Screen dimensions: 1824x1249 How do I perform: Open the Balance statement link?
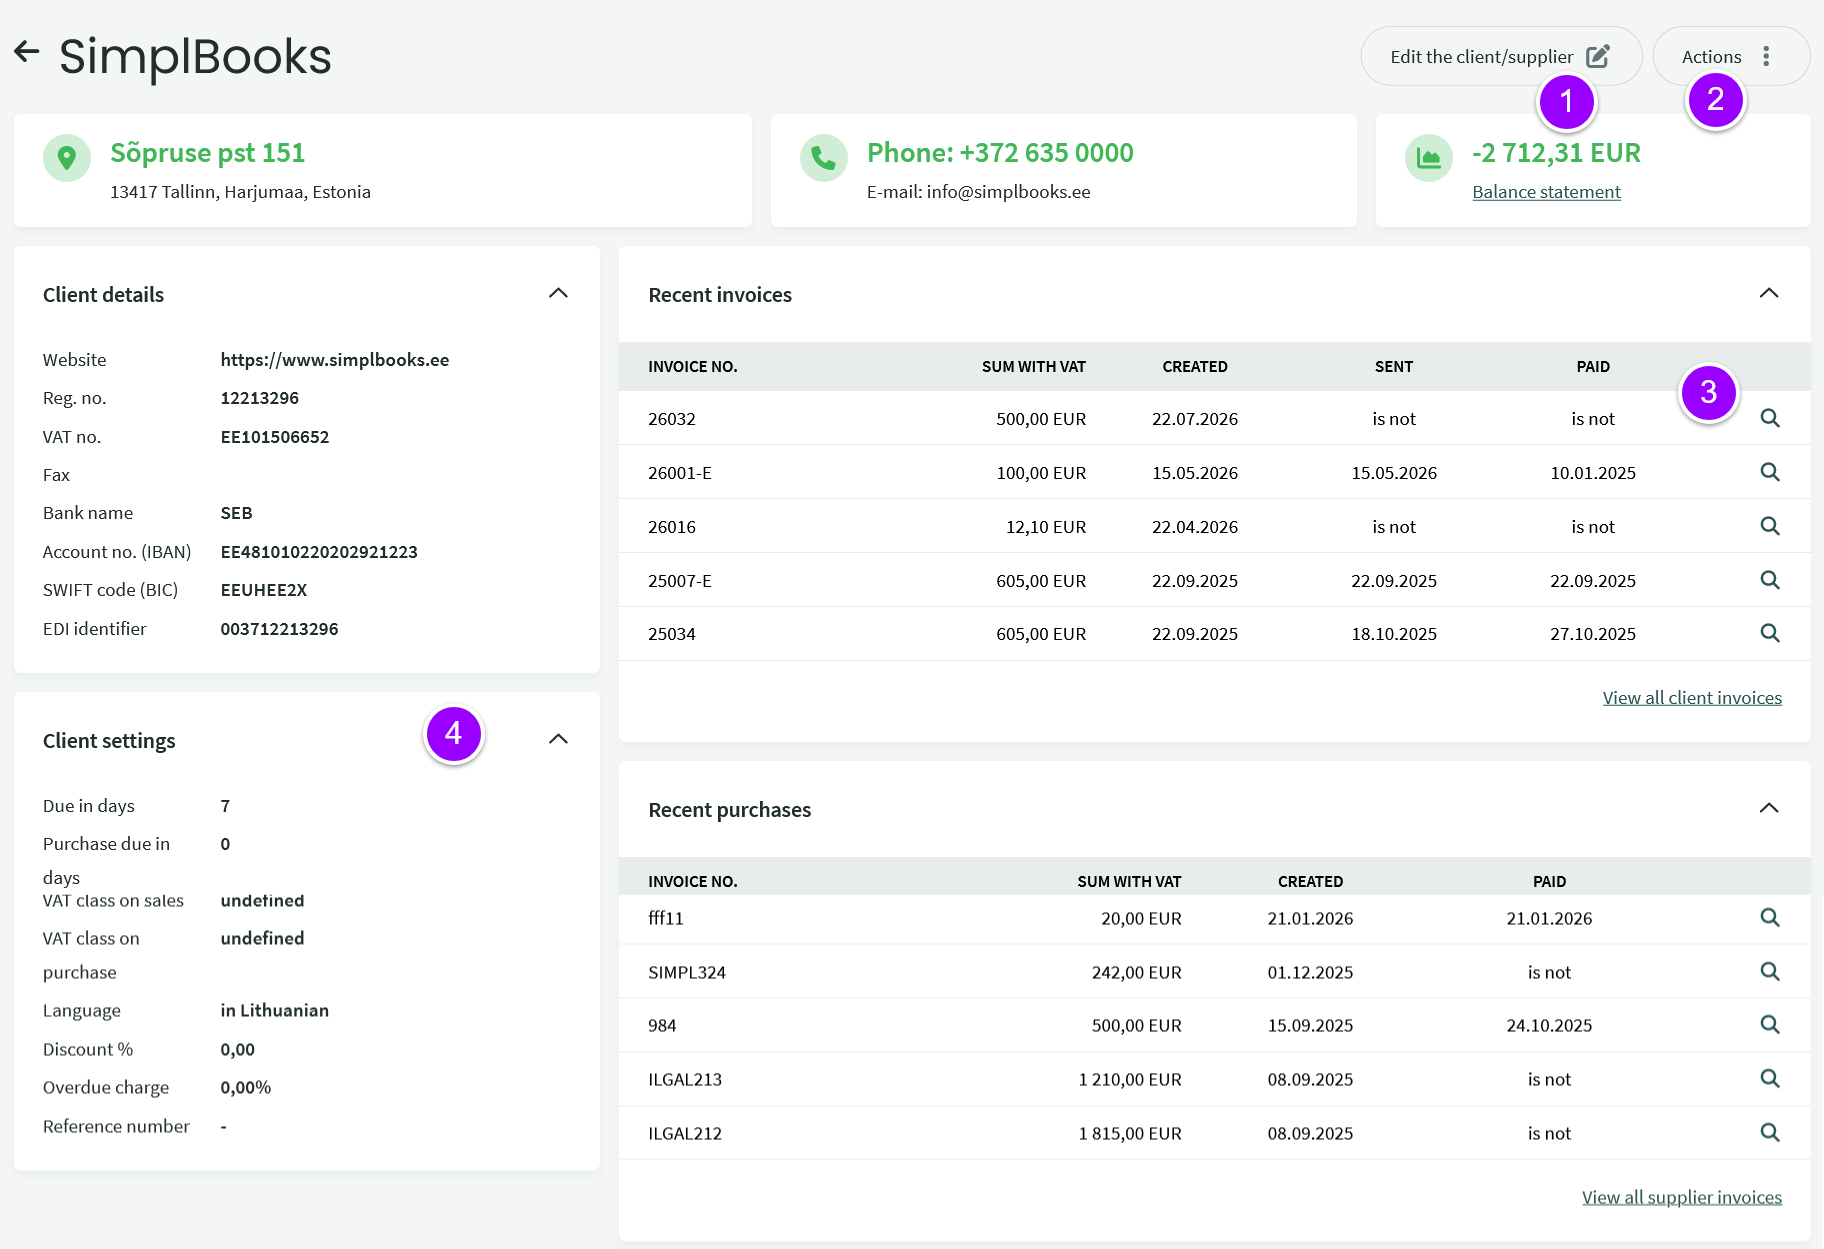click(1546, 192)
